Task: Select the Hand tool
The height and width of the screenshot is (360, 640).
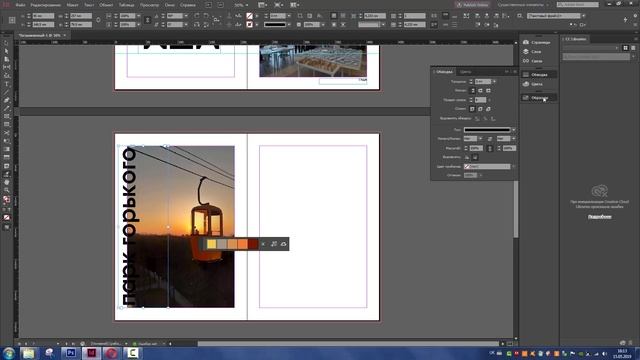Action: (x=6, y=182)
